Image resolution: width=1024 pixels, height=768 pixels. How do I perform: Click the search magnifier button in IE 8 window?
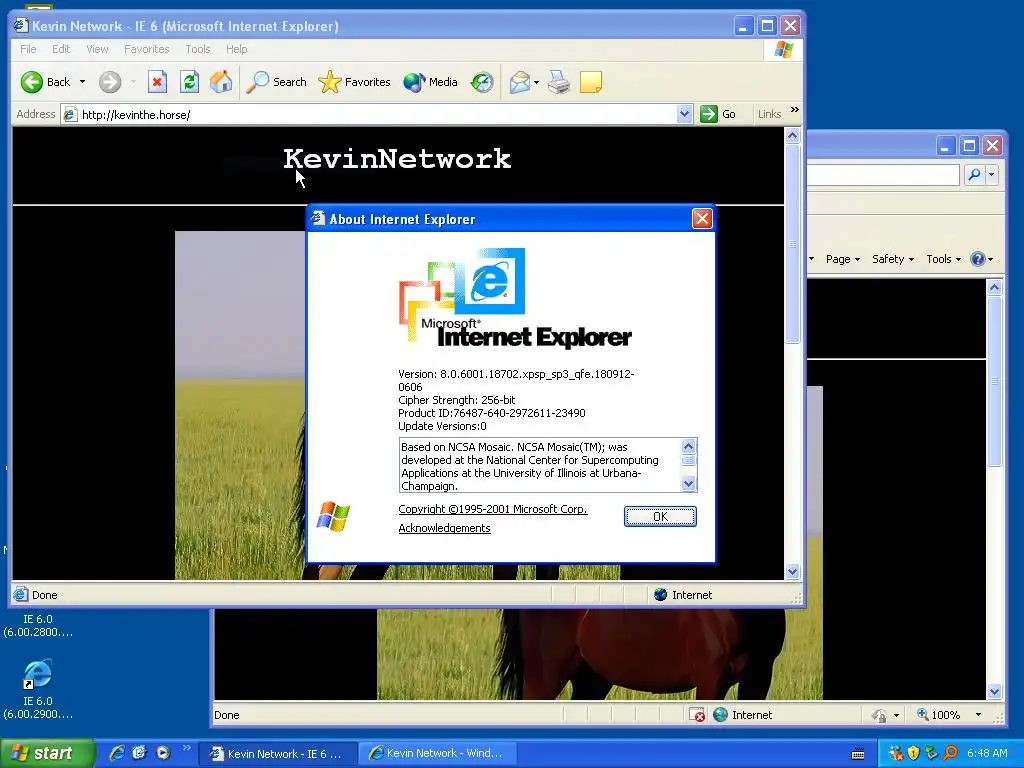(x=974, y=174)
